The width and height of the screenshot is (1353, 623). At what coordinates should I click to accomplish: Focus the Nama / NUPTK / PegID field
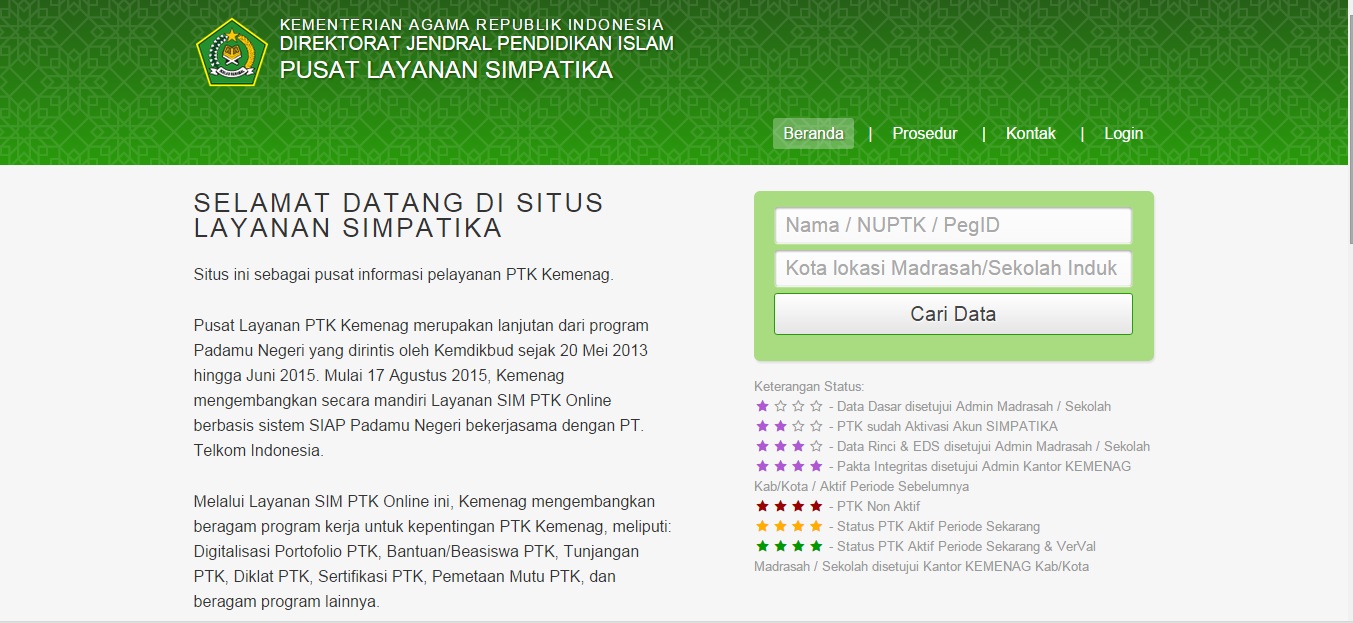click(x=953, y=226)
